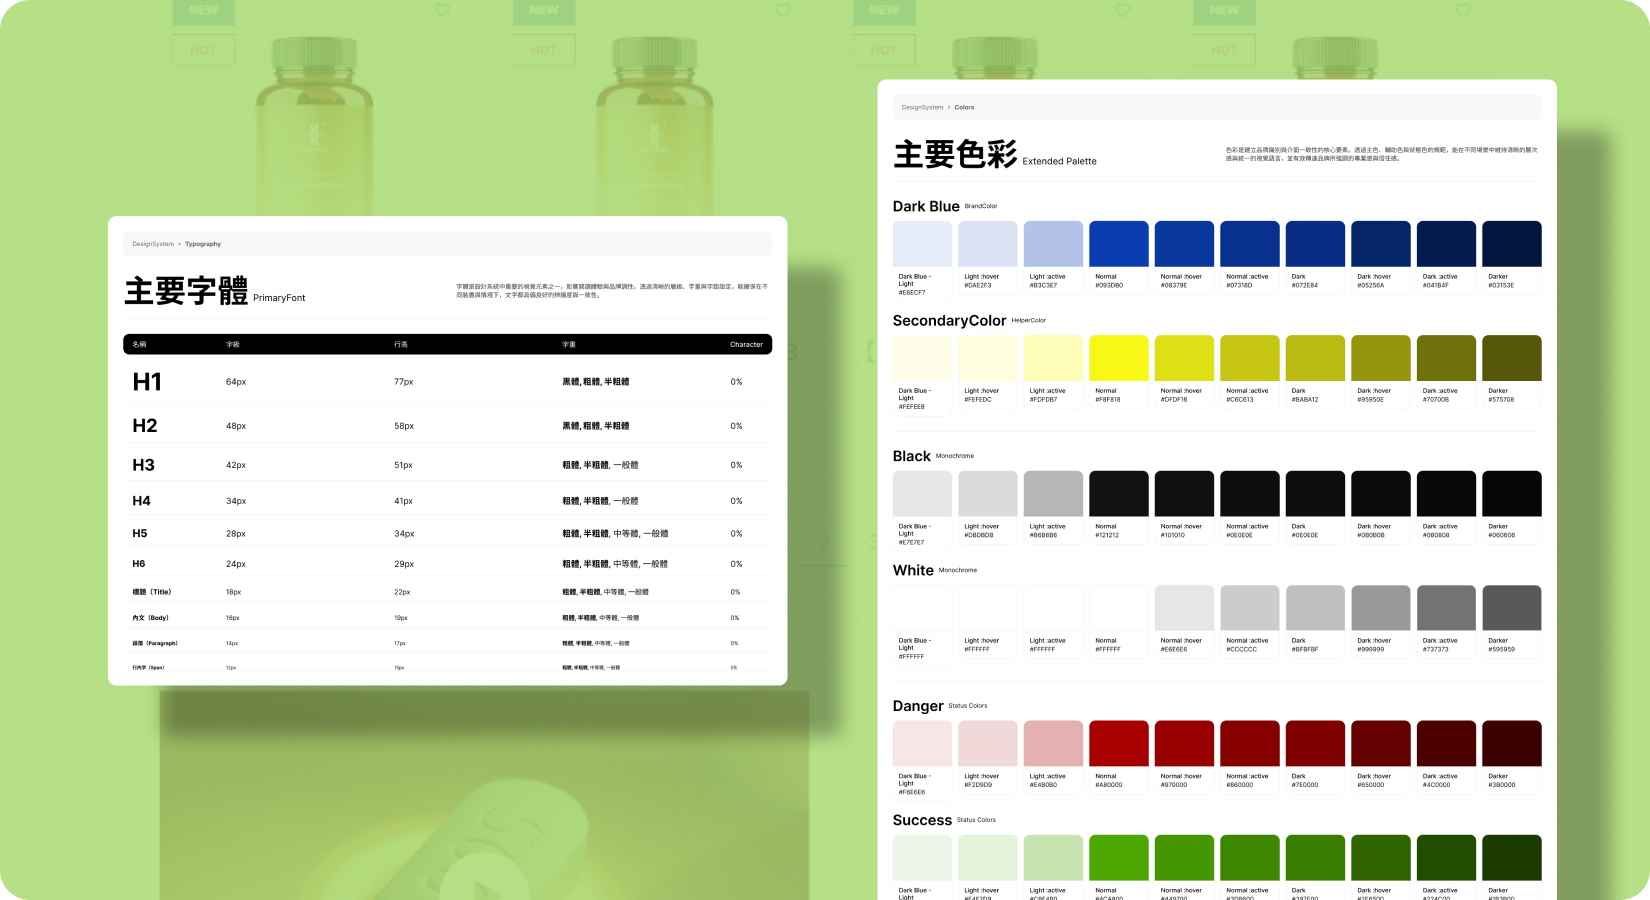Click the leftmost heart favorite icon
The height and width of the screenshot is (900, 1650).
442,11
